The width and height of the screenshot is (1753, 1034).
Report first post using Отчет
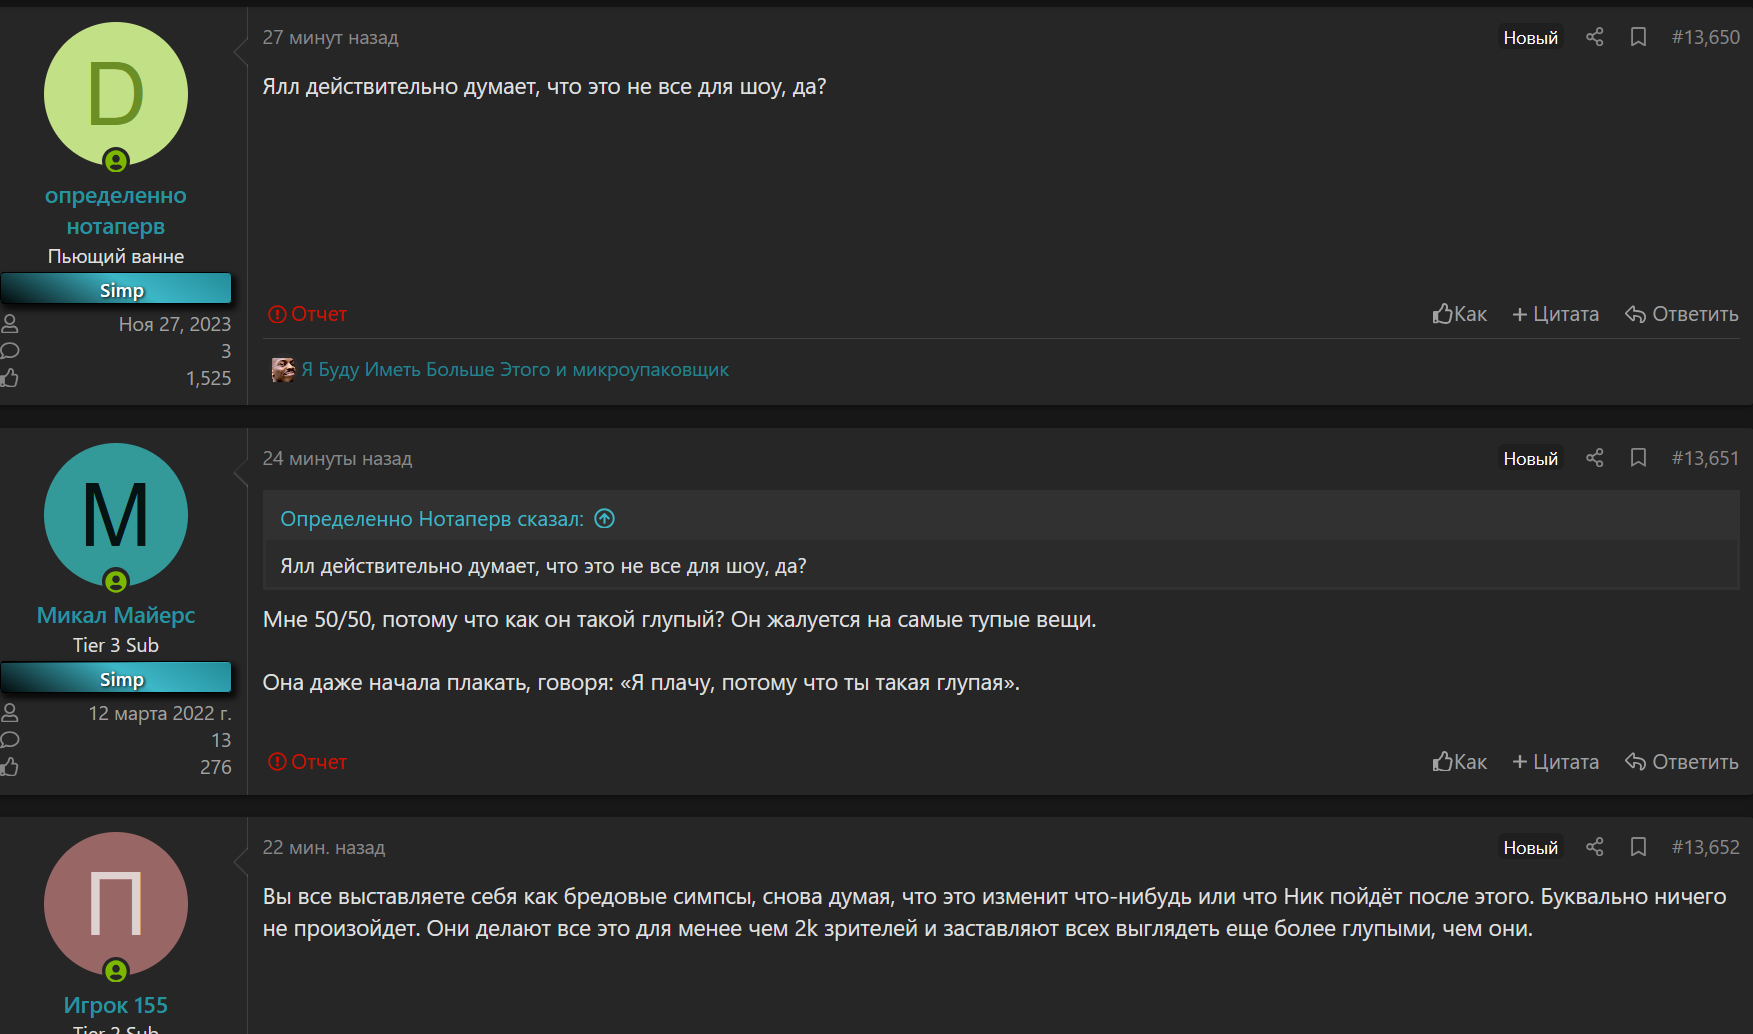click(x=307, y=314)
